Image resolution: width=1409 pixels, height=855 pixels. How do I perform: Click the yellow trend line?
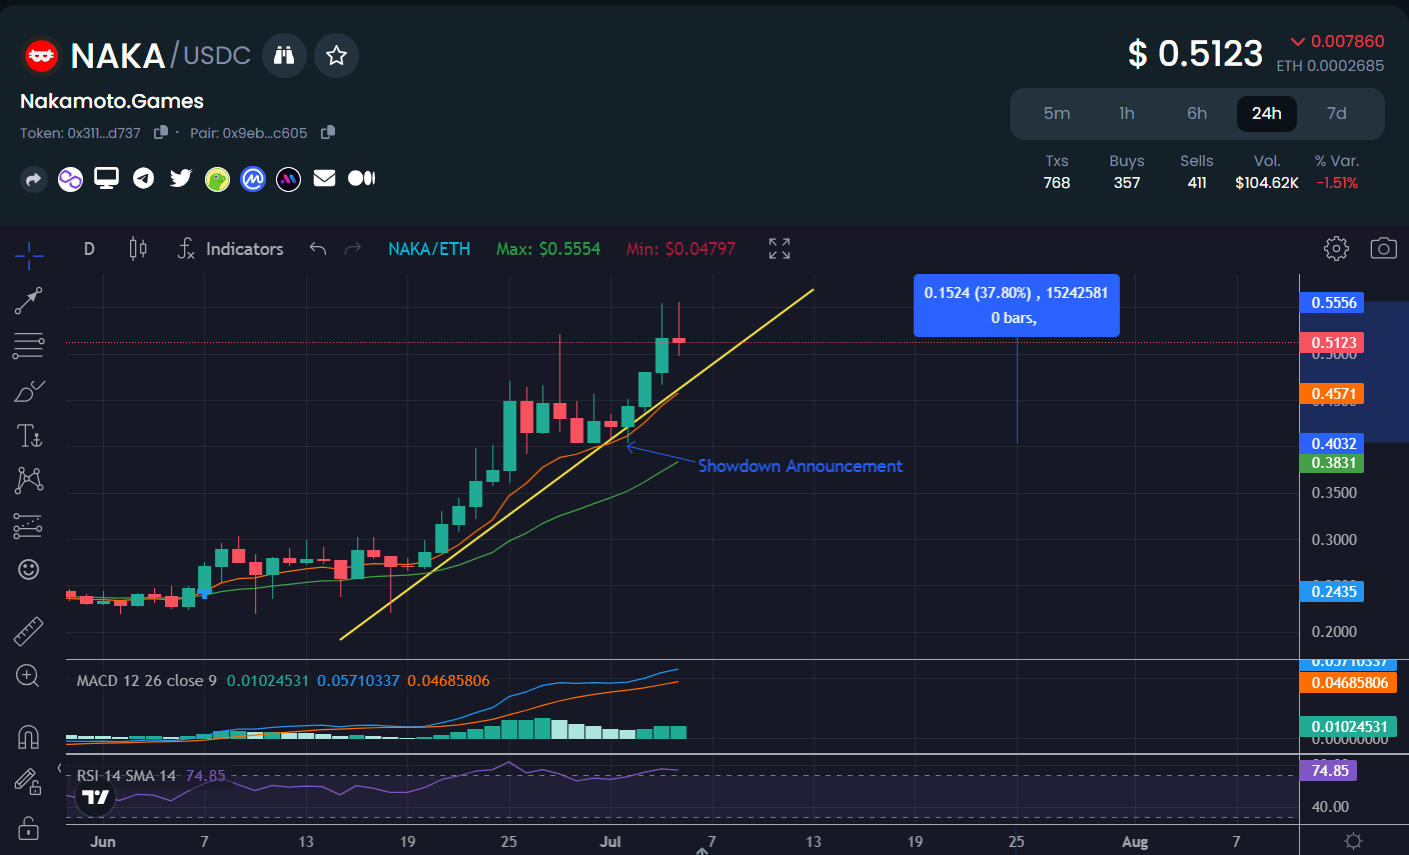[x=575, y=466]
